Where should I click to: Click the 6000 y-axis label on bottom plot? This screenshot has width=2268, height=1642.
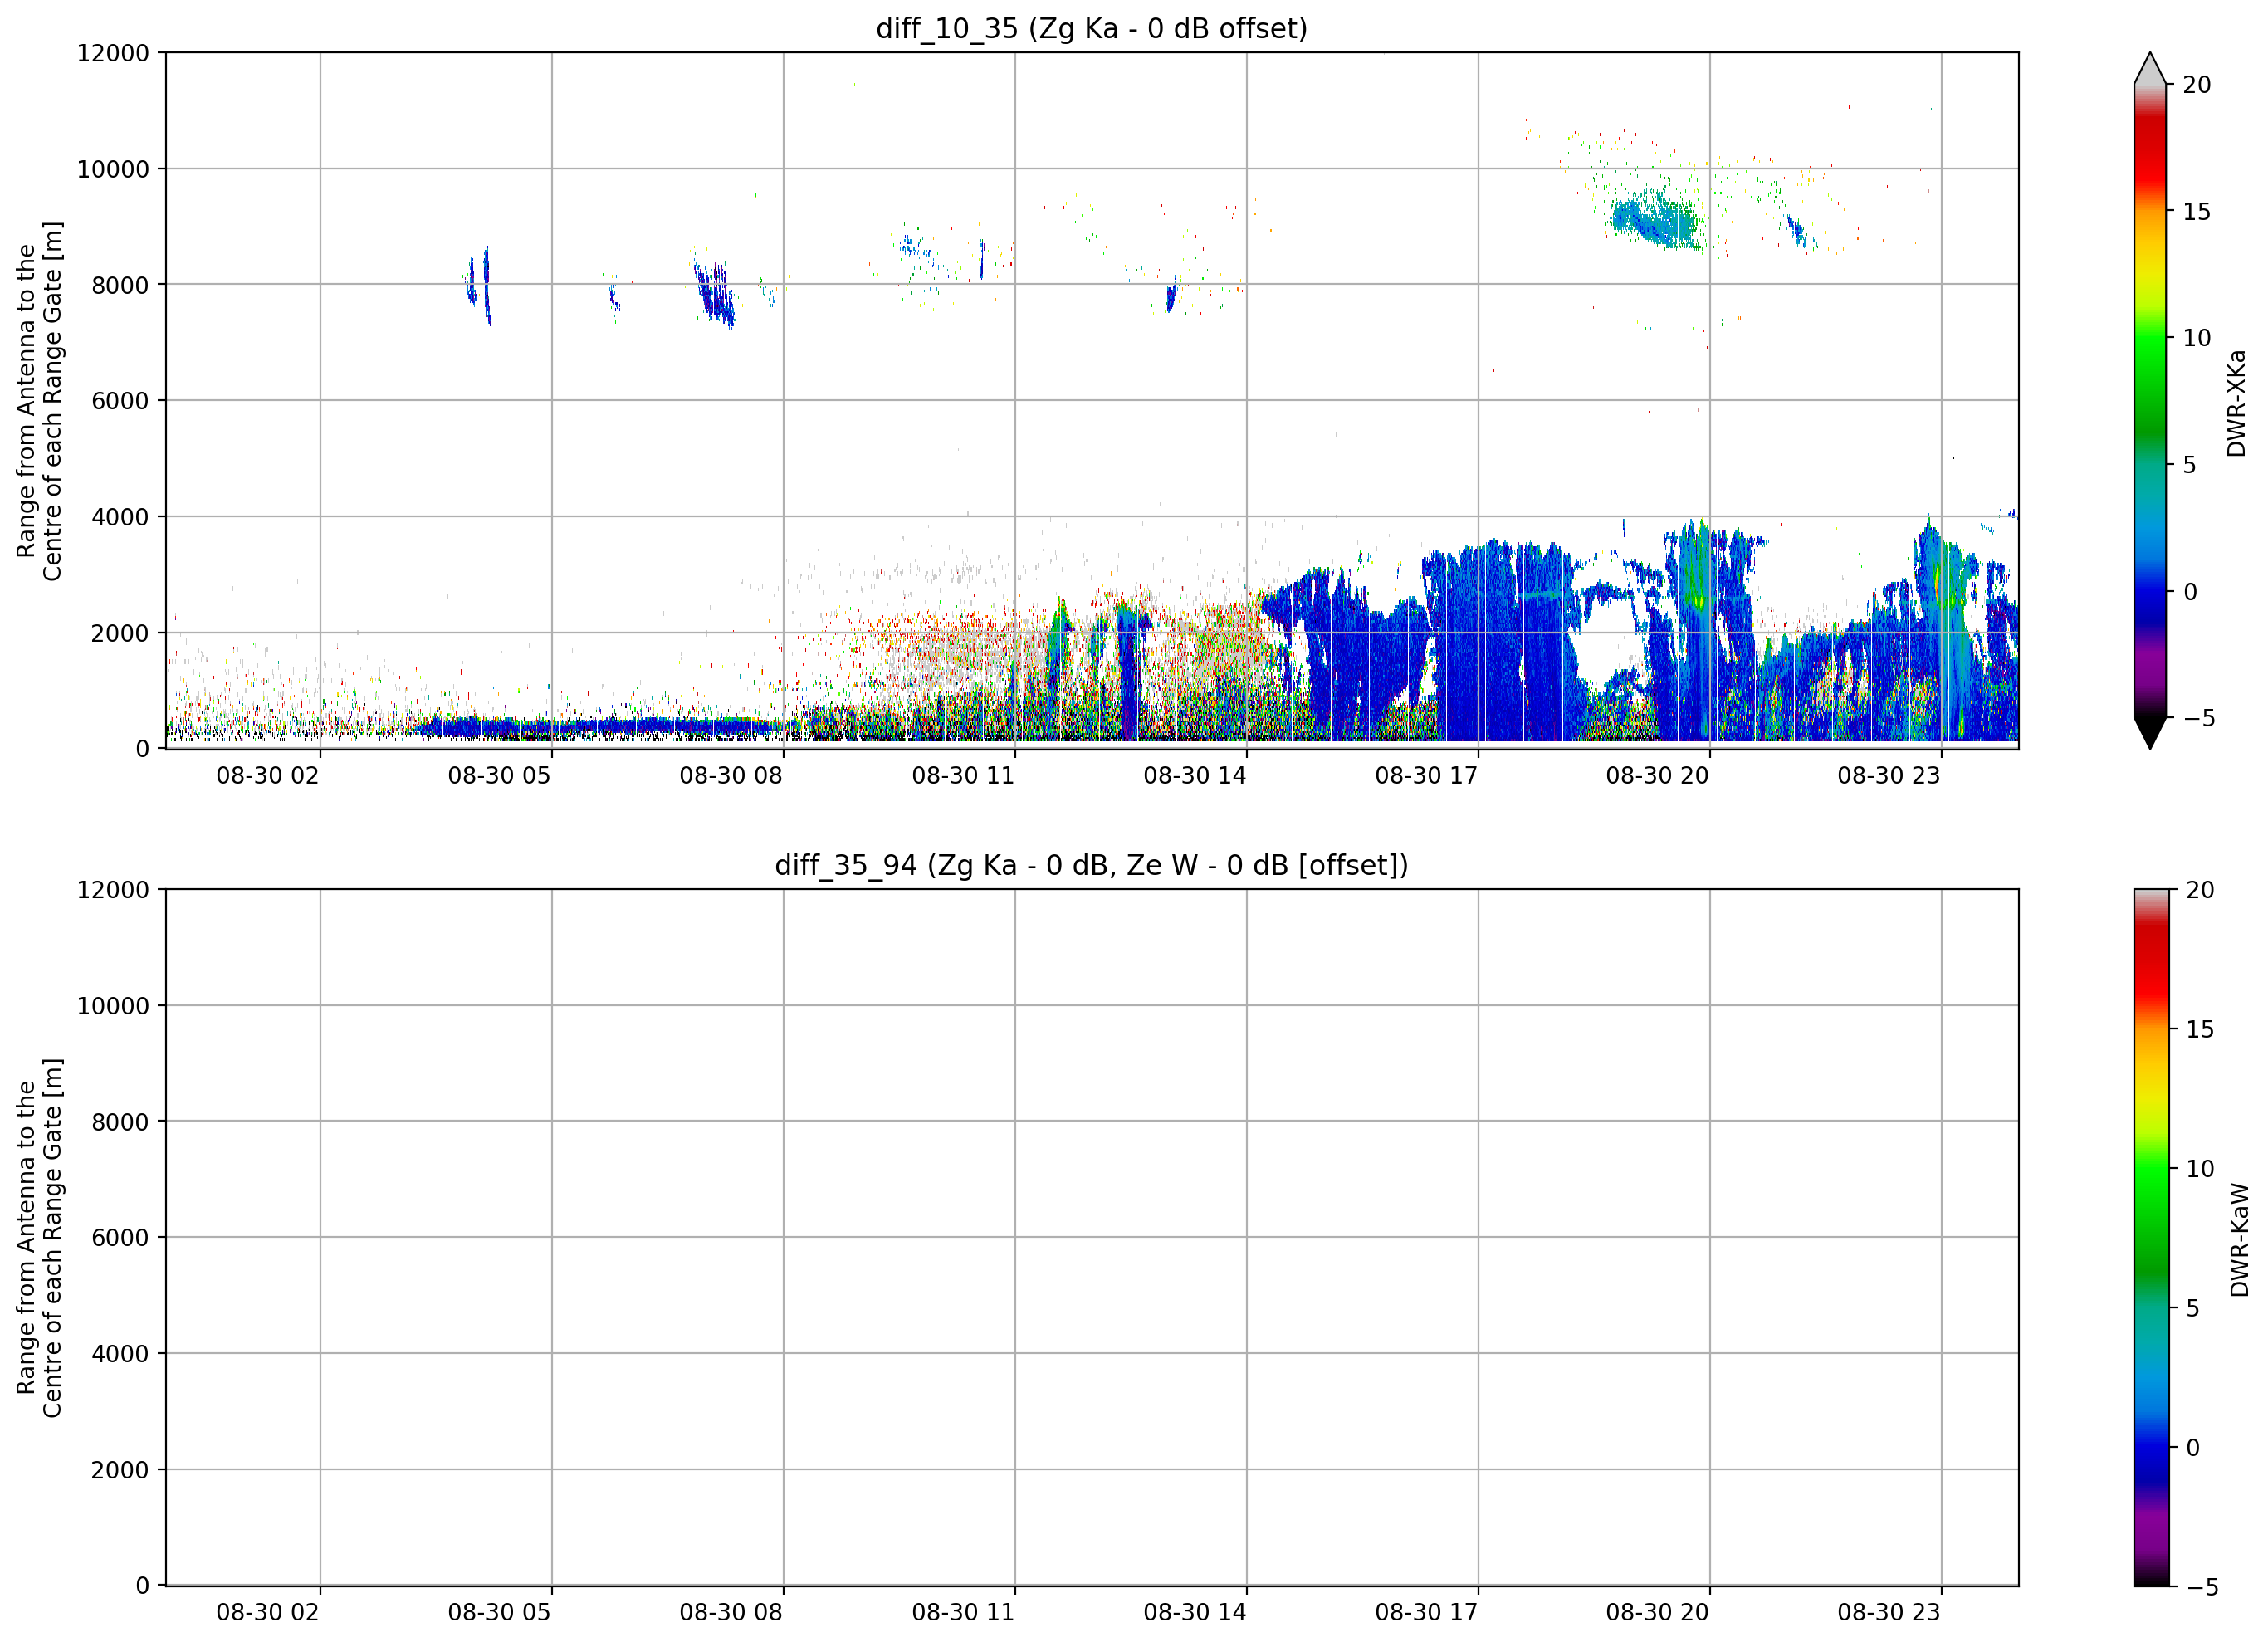pyautogui.click(x=119, y=1238)
